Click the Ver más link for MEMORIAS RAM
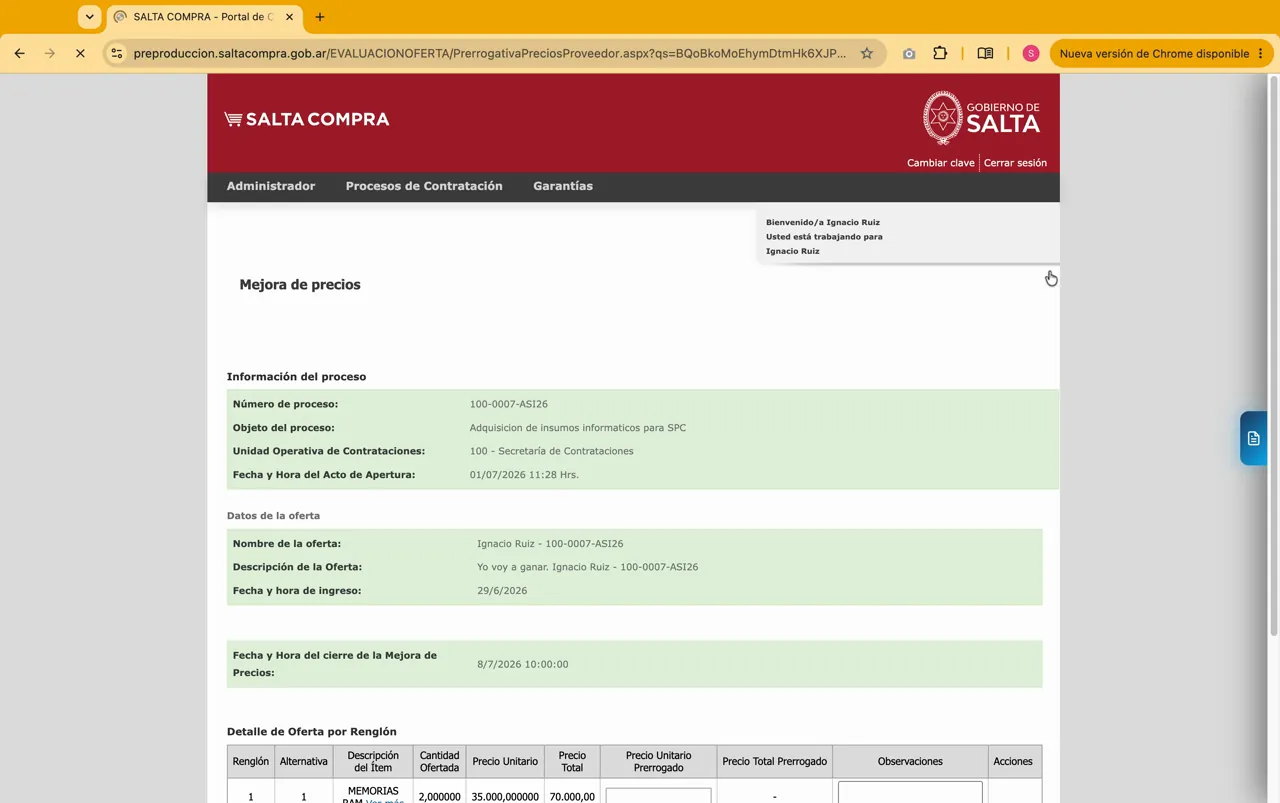The image size is (1280, 803). tap(385, 801)
